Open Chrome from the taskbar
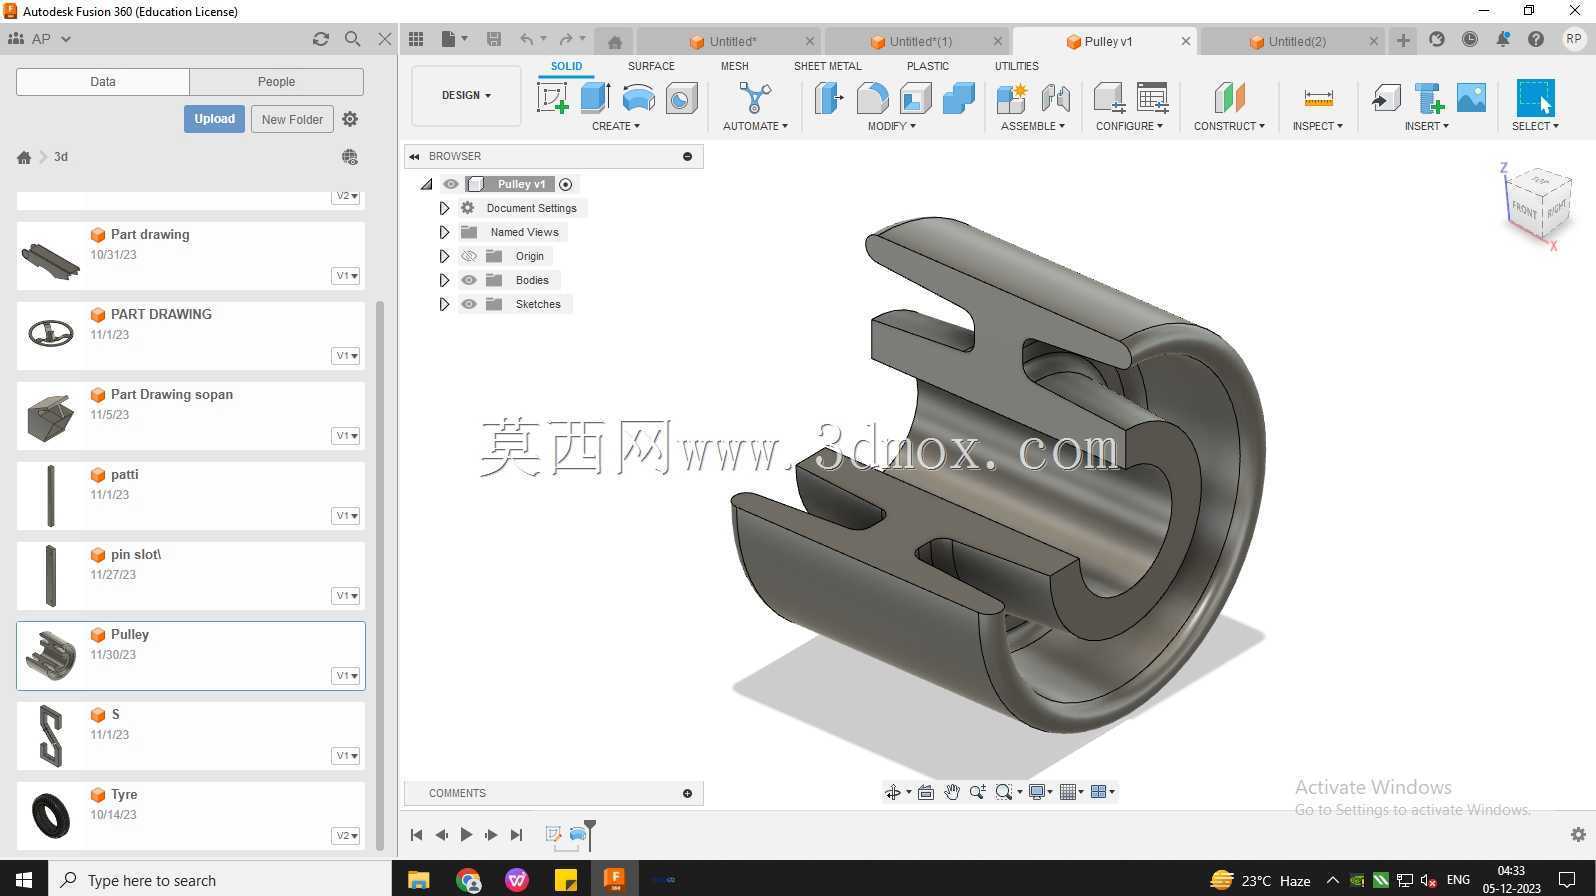Viewport: 1596px width, 896px height. click(468, 880)
